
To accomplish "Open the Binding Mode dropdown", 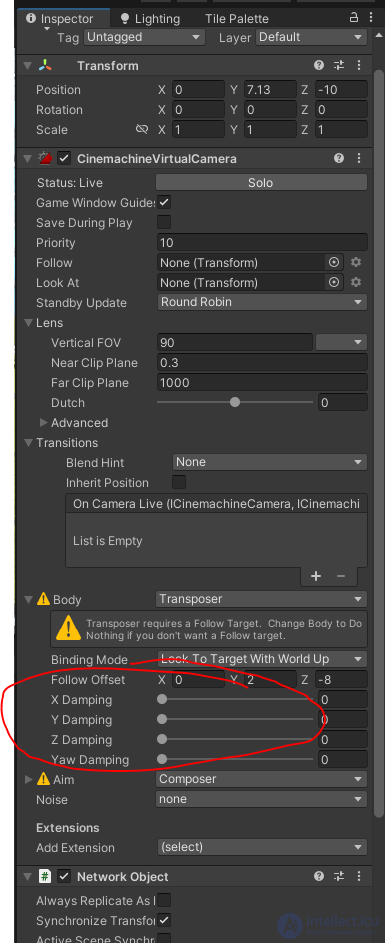I will coord(262,659).
